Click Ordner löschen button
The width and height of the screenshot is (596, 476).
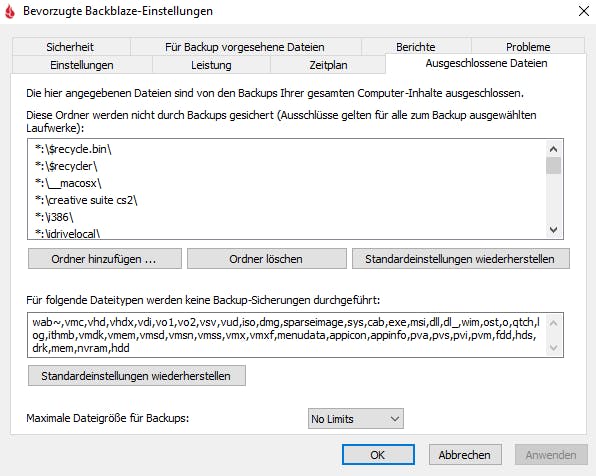tap(266, 259)
